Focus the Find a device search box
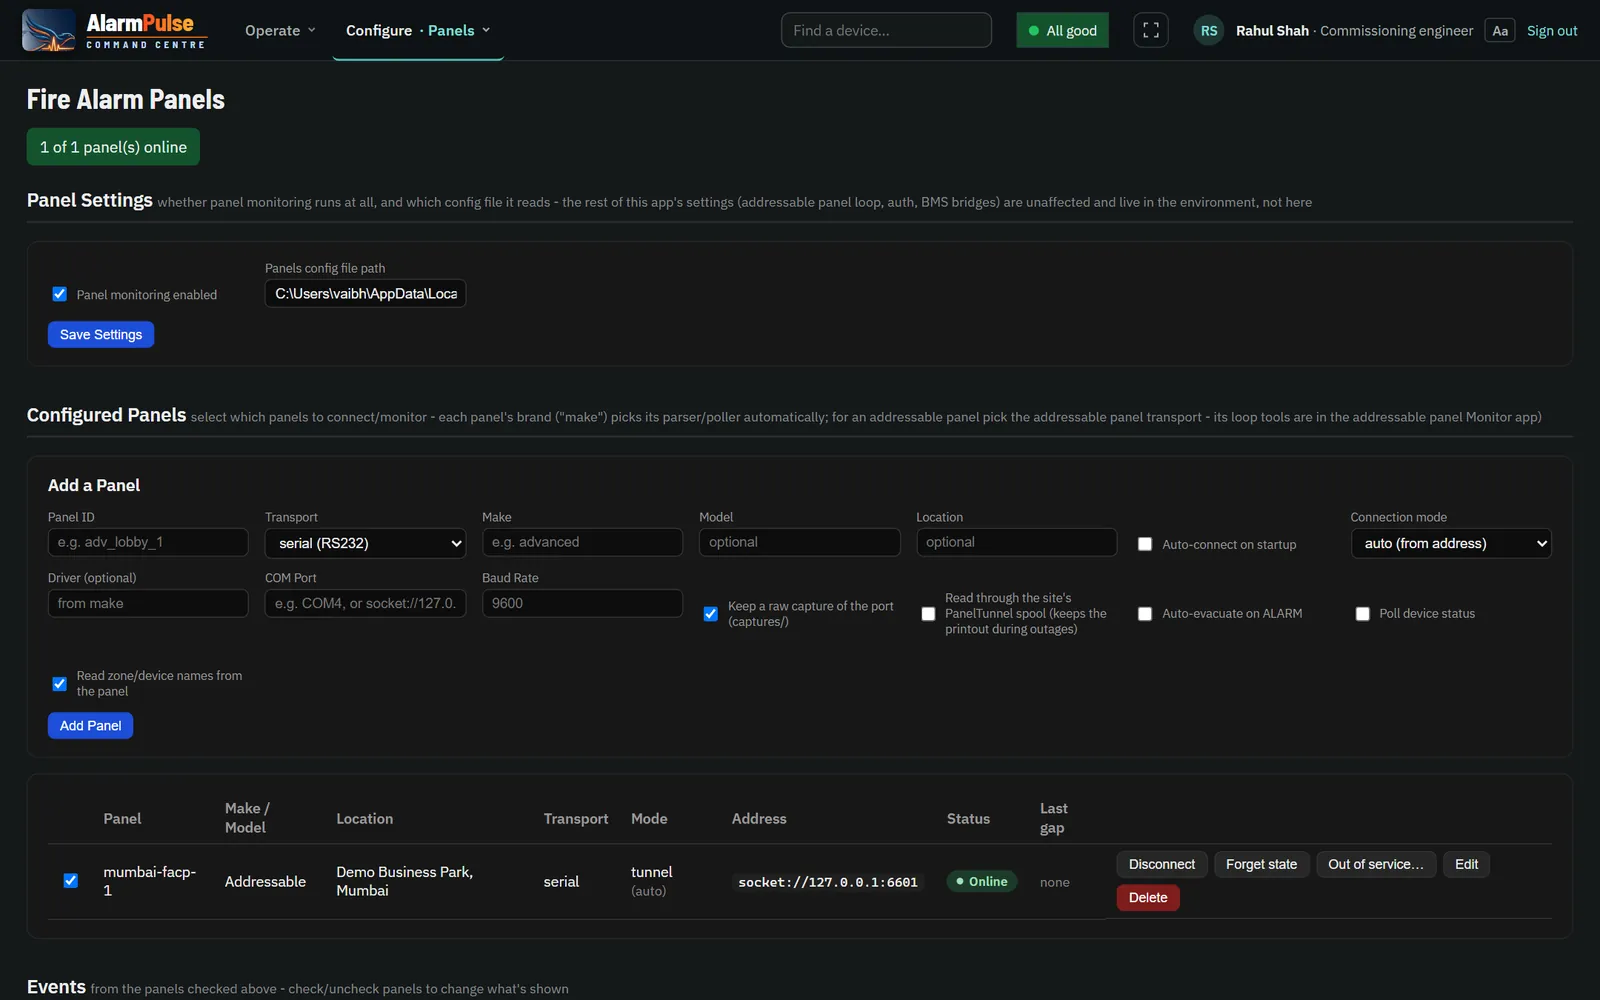 coord(886,30)
